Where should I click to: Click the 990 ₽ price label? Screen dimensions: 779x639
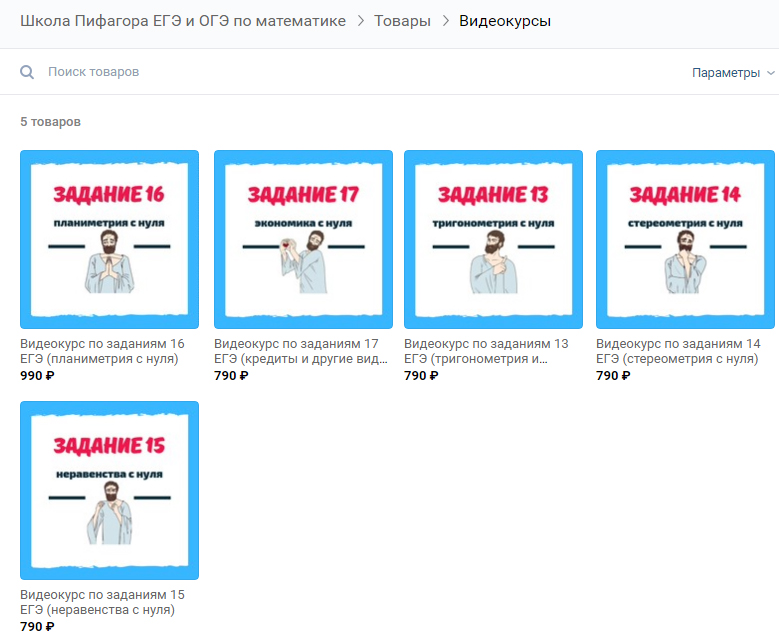pos(37,376)
